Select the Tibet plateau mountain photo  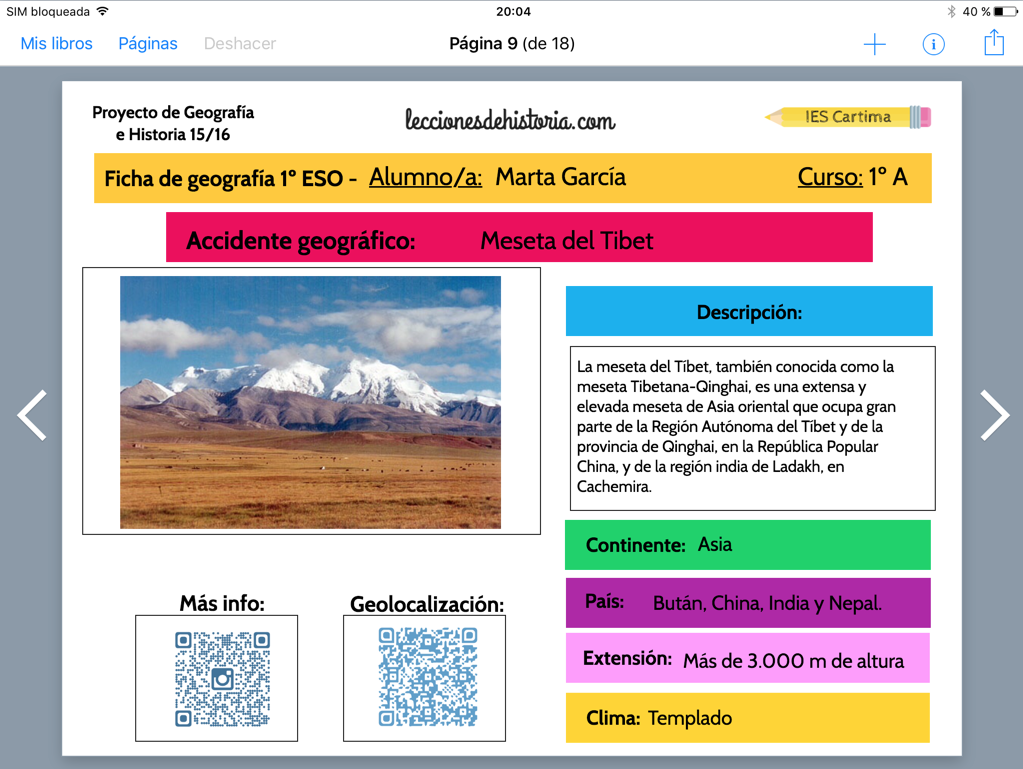310,402
